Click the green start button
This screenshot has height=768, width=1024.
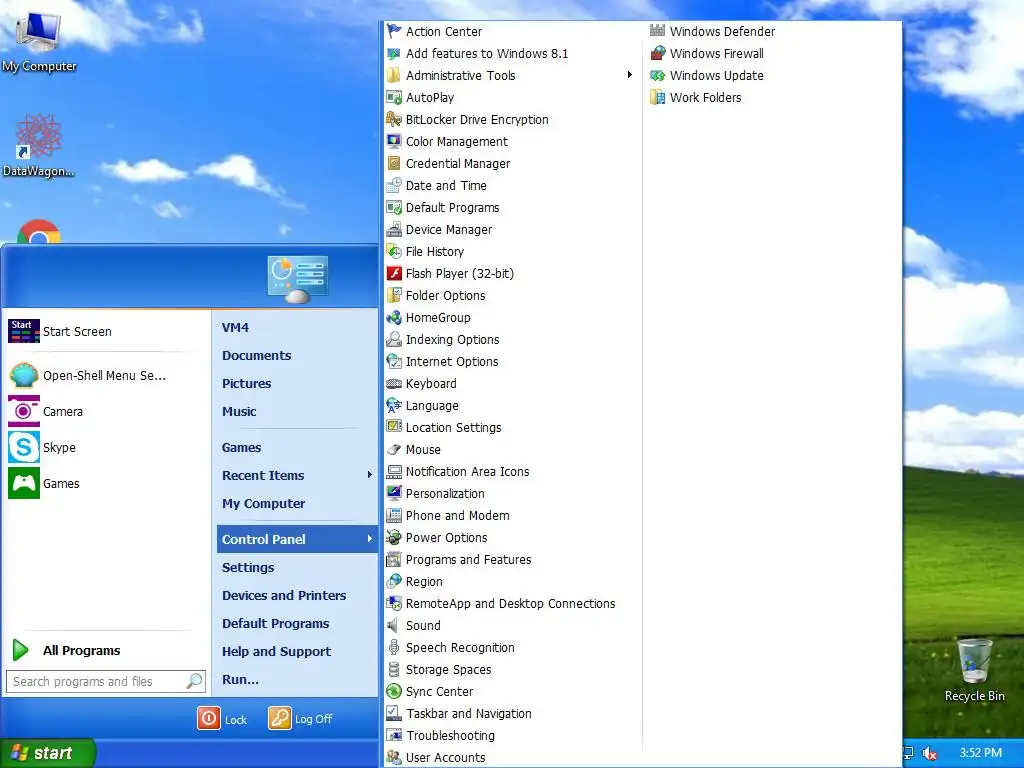tap(47, 753)
